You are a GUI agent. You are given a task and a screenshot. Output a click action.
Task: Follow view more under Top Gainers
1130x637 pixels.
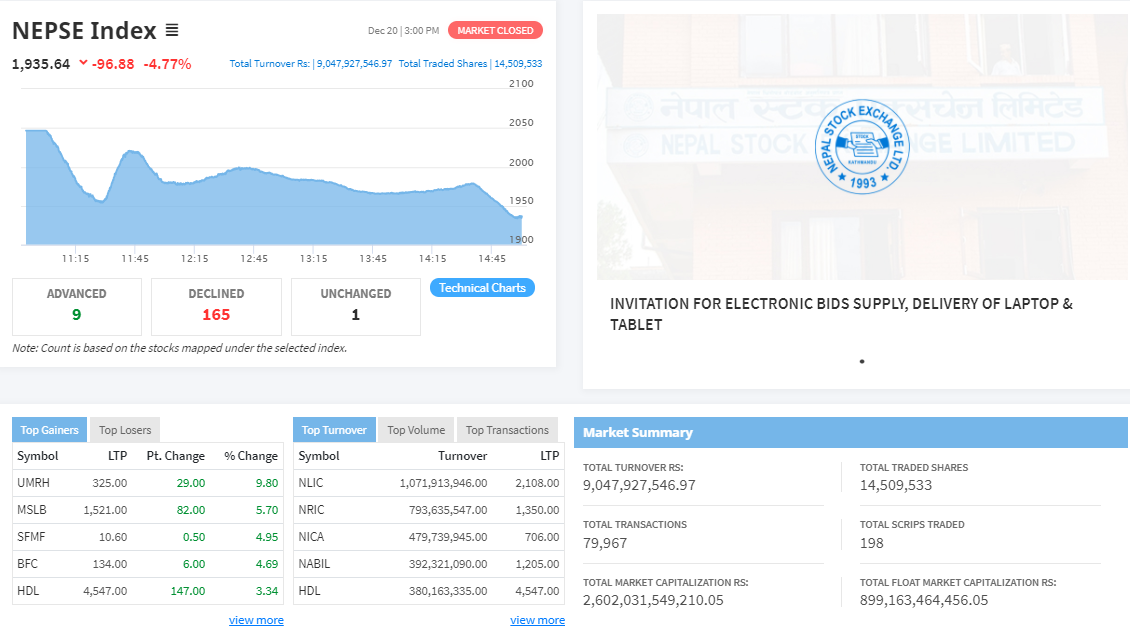tap(256, 620)
